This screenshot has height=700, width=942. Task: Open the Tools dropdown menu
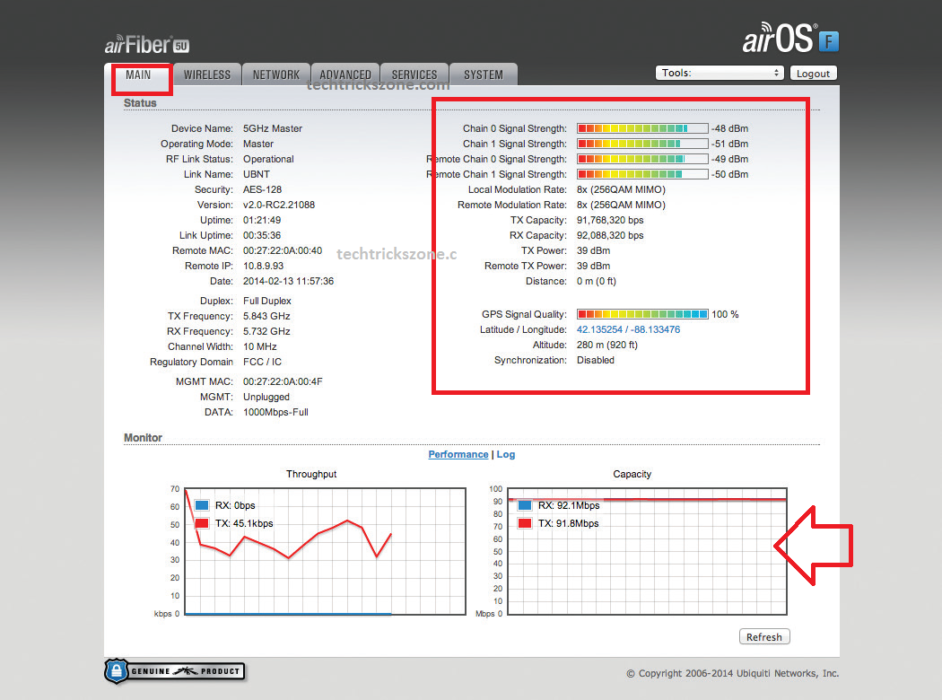[719, 73]
